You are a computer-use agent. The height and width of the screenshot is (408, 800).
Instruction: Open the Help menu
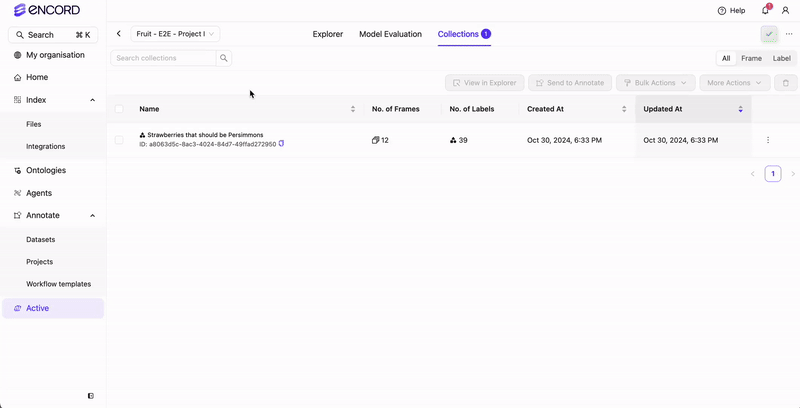coord(731,11)
